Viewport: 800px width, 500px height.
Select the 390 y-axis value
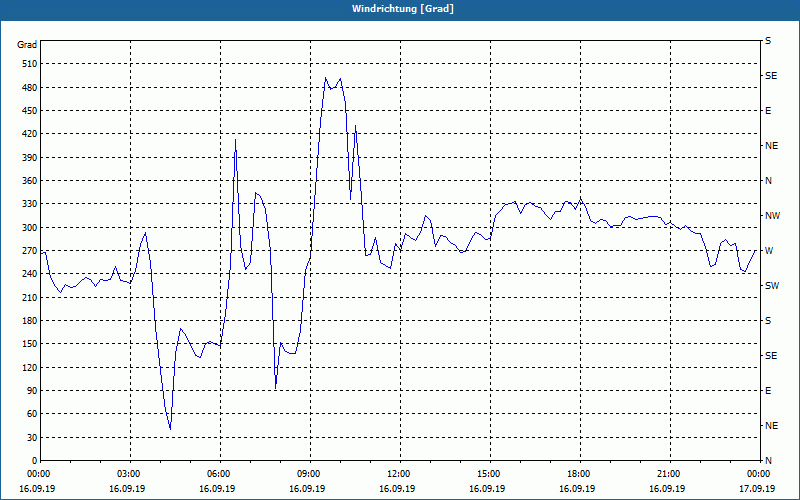29,158
